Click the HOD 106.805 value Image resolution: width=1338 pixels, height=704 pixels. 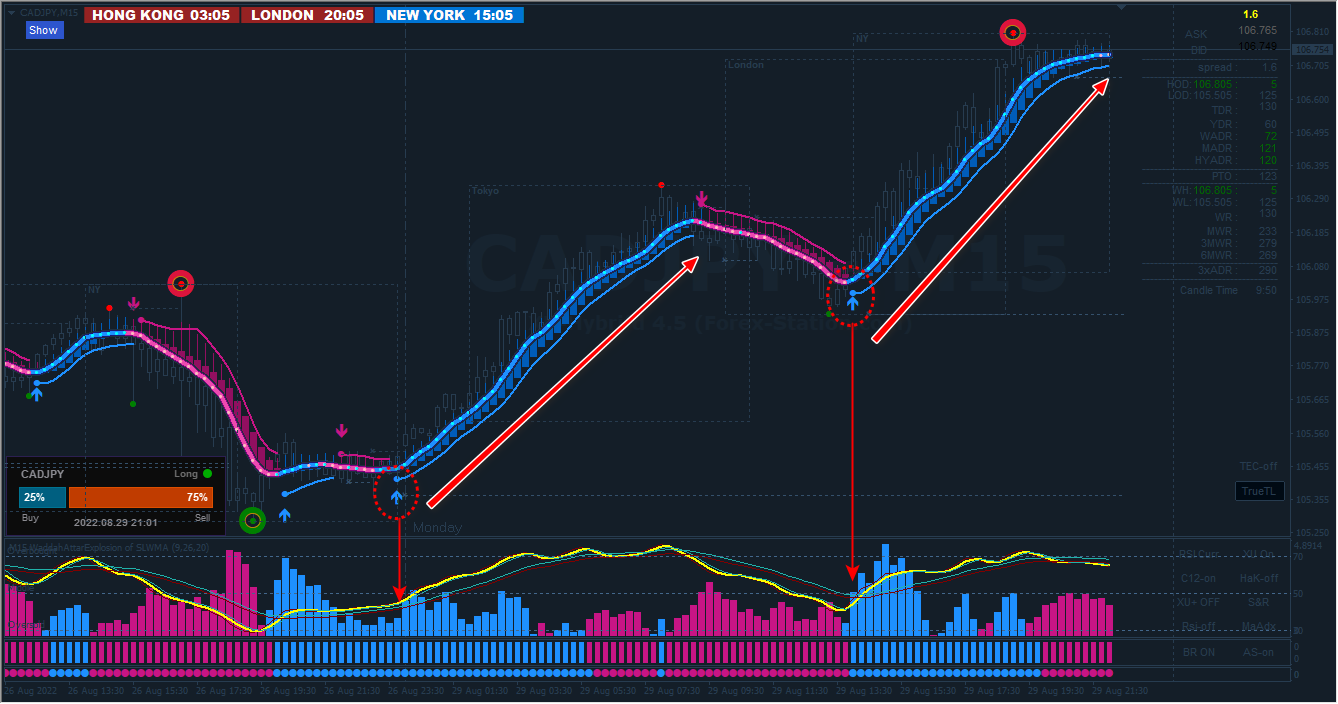click(x=1213, y=84)
